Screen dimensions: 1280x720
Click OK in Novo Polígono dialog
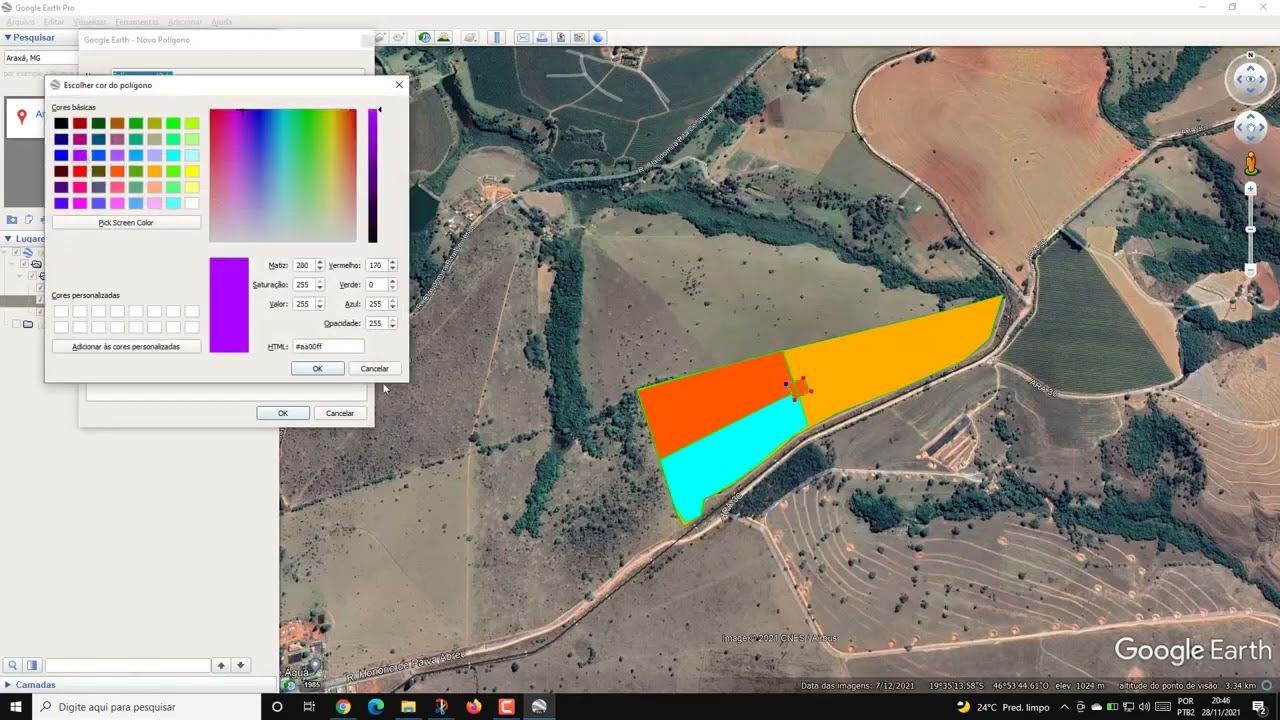click(x=283, y=413)
